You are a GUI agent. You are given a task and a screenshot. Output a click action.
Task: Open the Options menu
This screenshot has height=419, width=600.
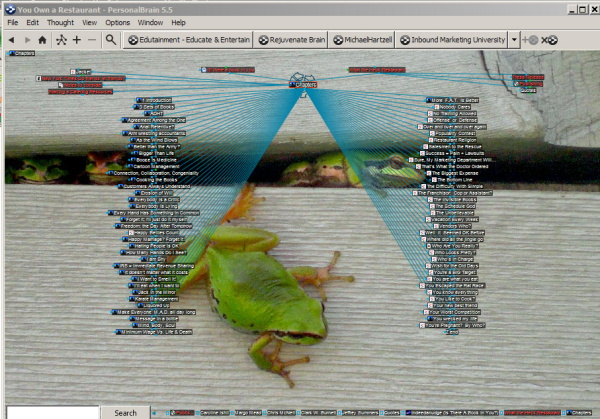click(117, 21)
